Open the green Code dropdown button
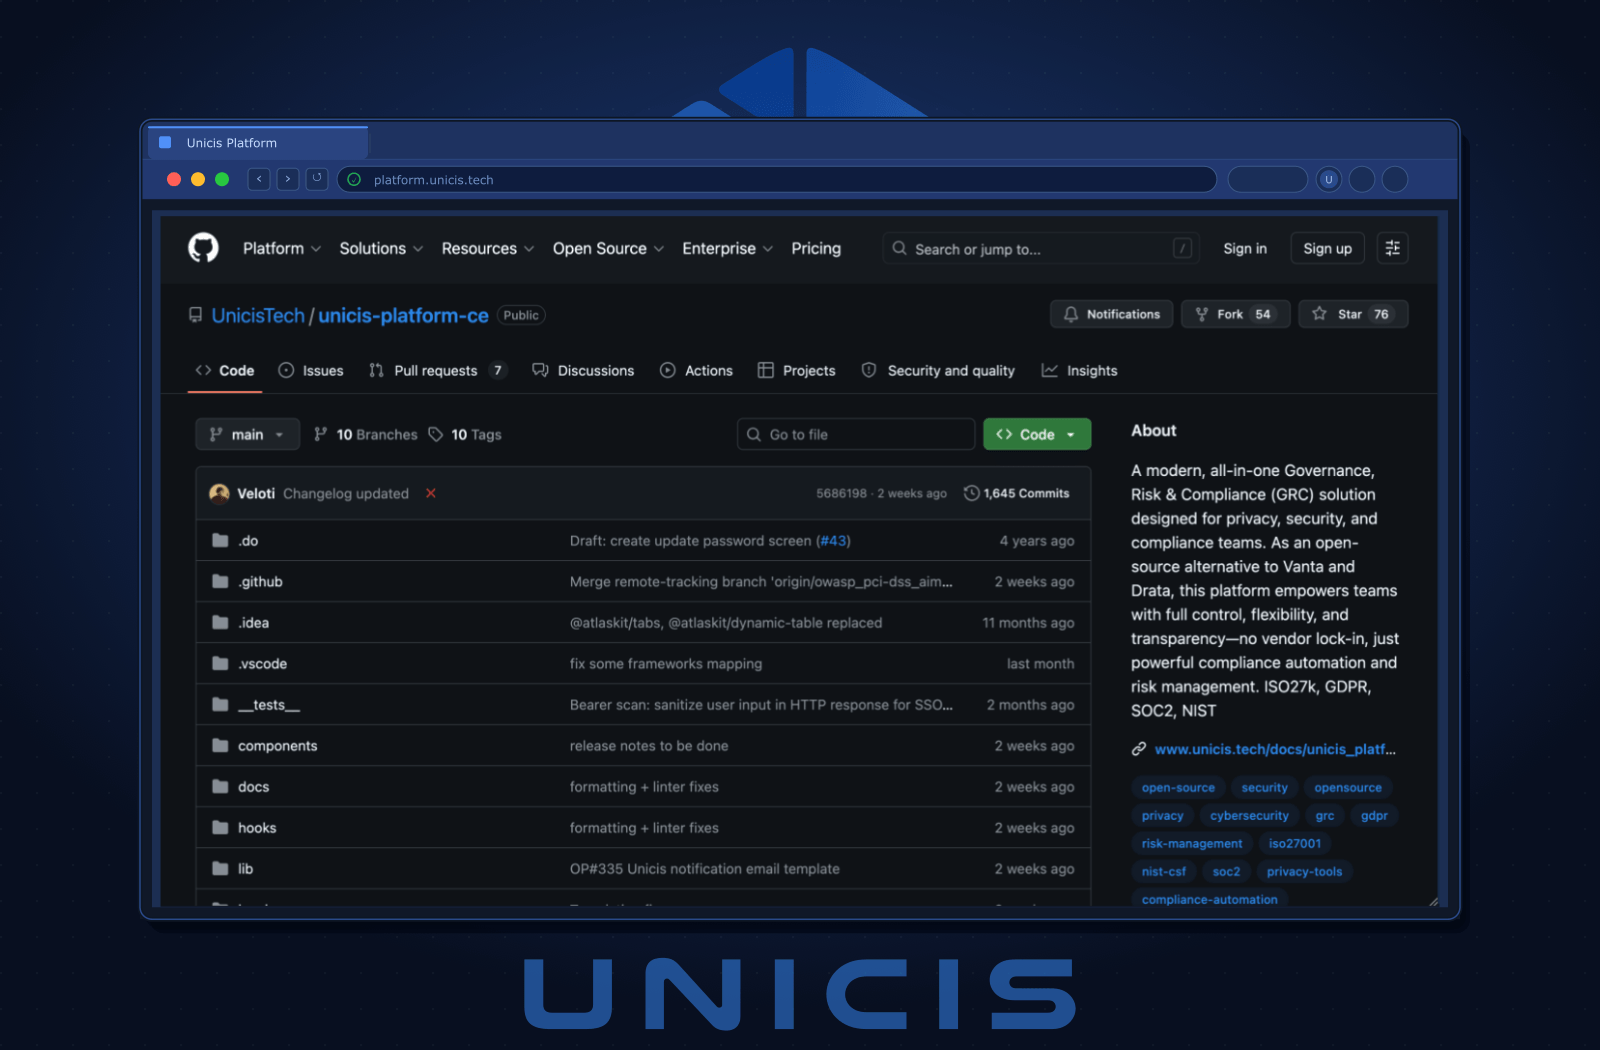 pos(1037,434)
